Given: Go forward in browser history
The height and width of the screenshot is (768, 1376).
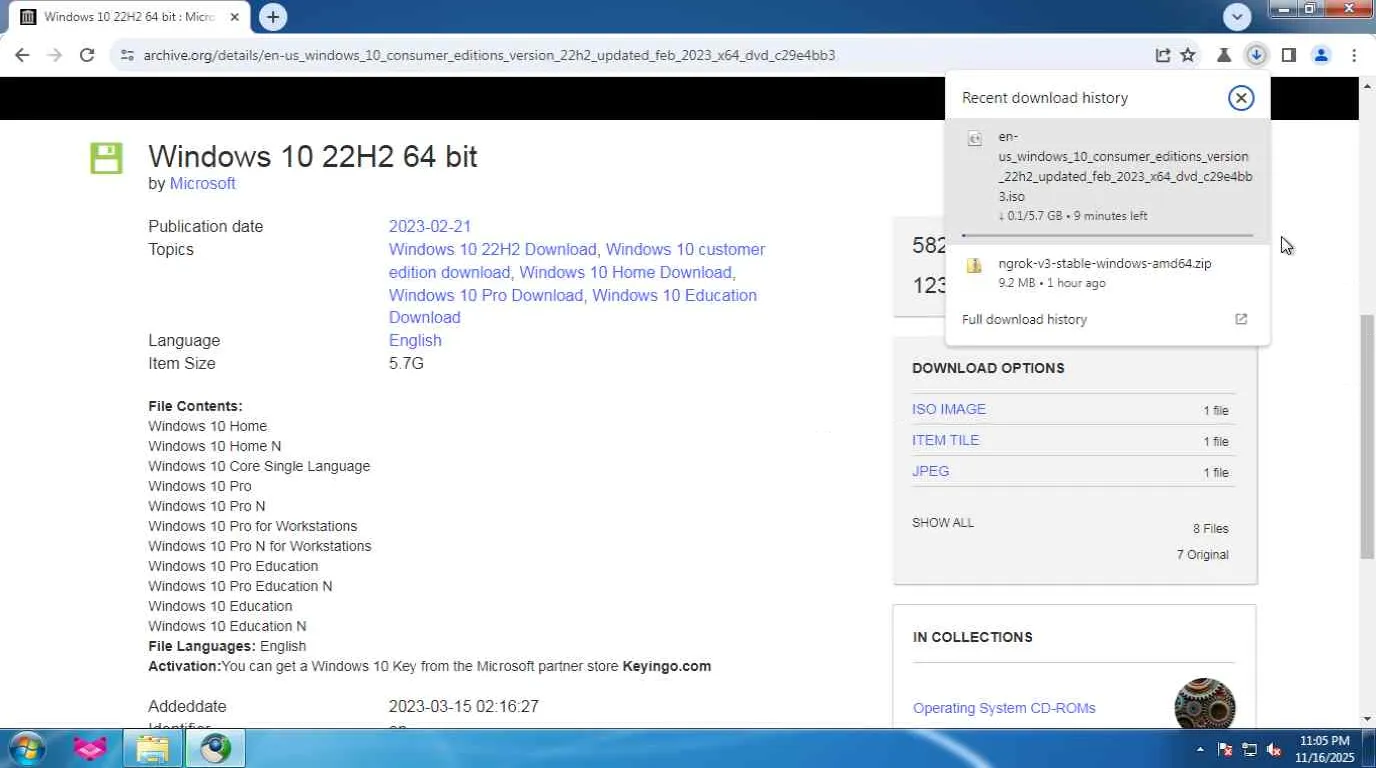Looking at the screenshot, I should pyautogui.click(x=55, y=56).
